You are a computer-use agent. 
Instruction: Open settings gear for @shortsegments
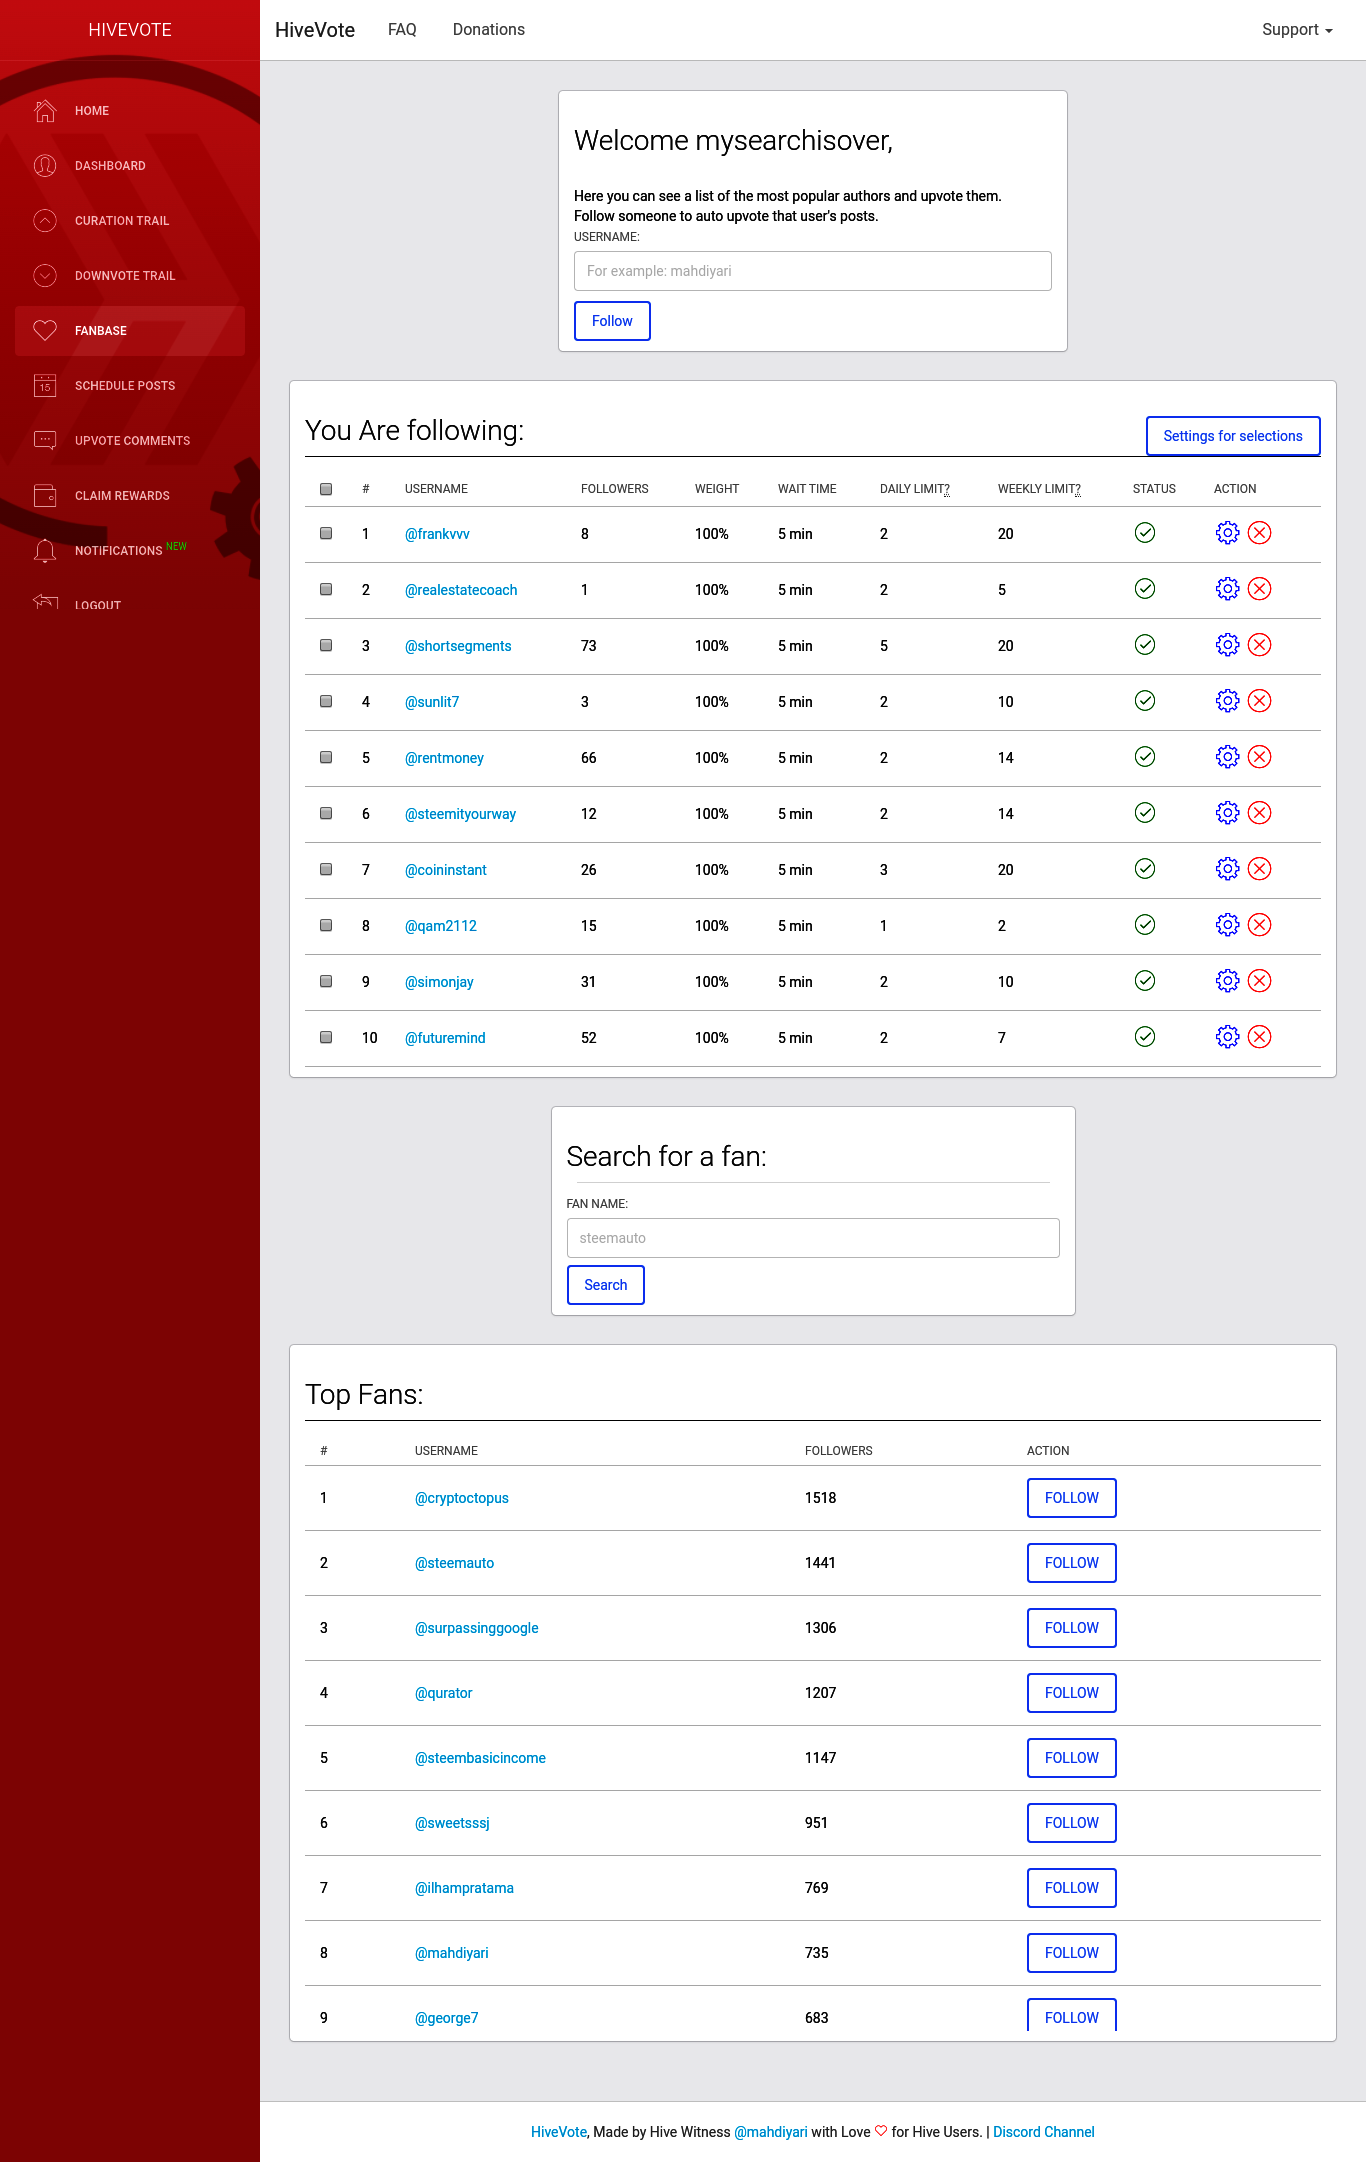coord(1227,645)
